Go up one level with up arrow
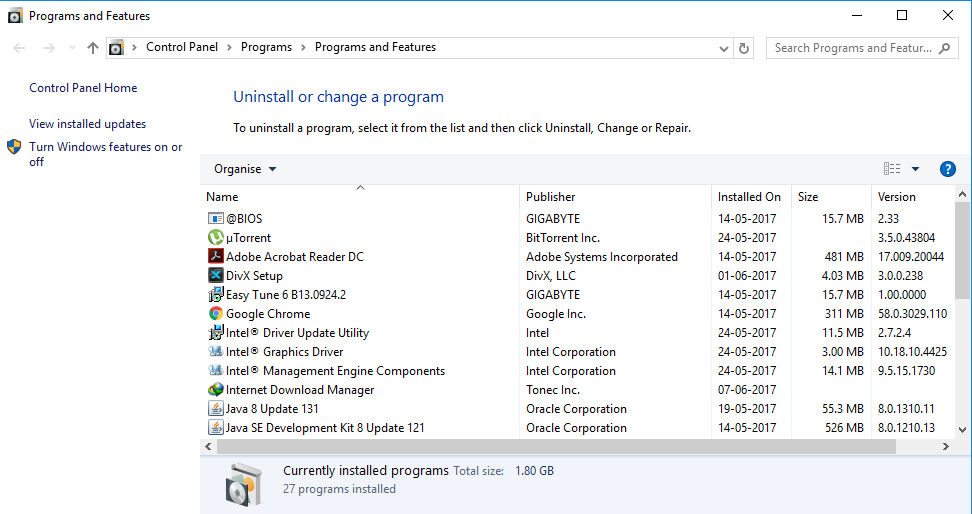Image resolution: width=972 pixels, height=514 pixels. point(93,48)
